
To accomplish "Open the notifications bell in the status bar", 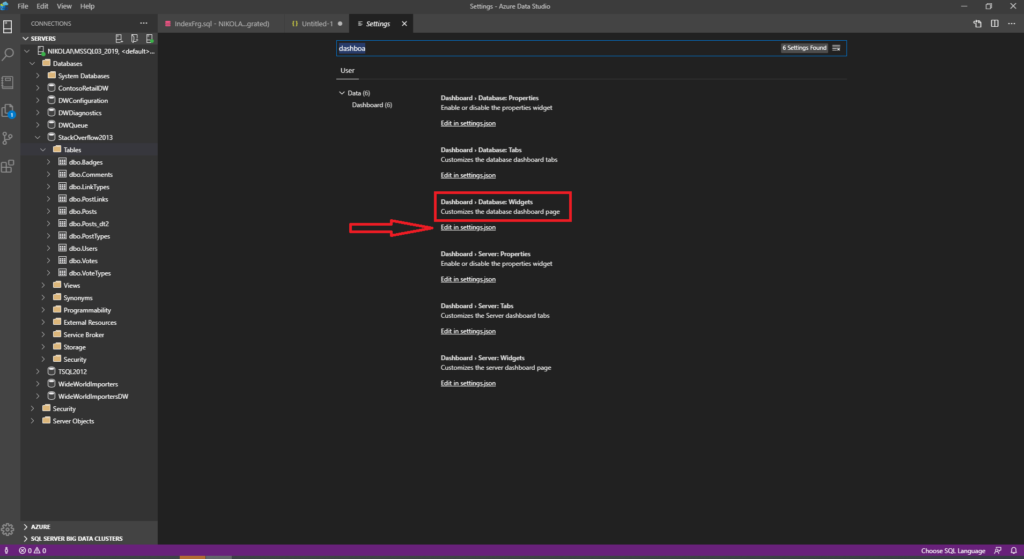I will [1014, 551].
